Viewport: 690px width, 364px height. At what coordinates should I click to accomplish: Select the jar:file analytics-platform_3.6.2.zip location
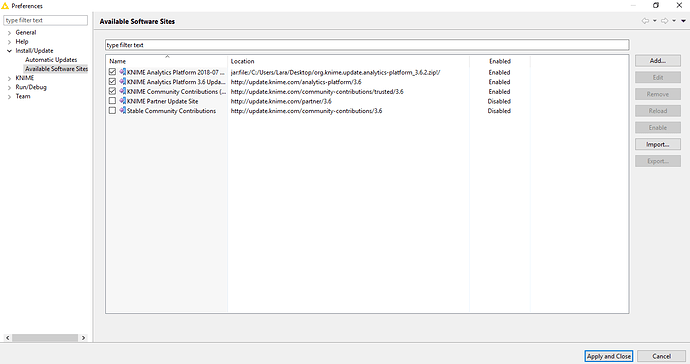(335, 72)
